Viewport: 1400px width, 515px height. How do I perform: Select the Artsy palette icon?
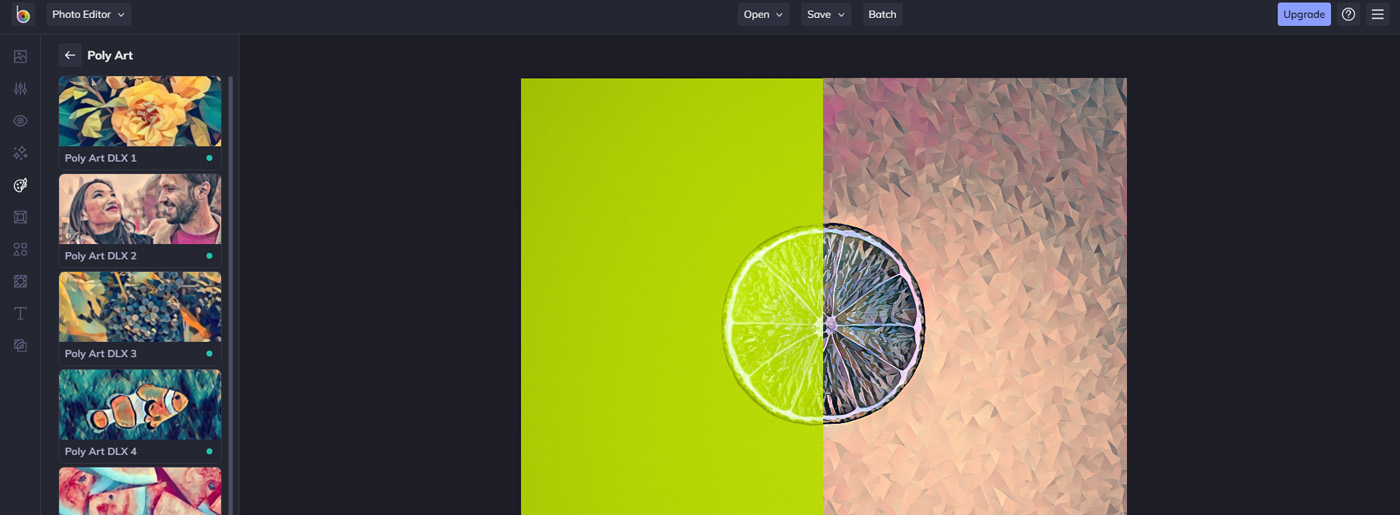(20, 185)
